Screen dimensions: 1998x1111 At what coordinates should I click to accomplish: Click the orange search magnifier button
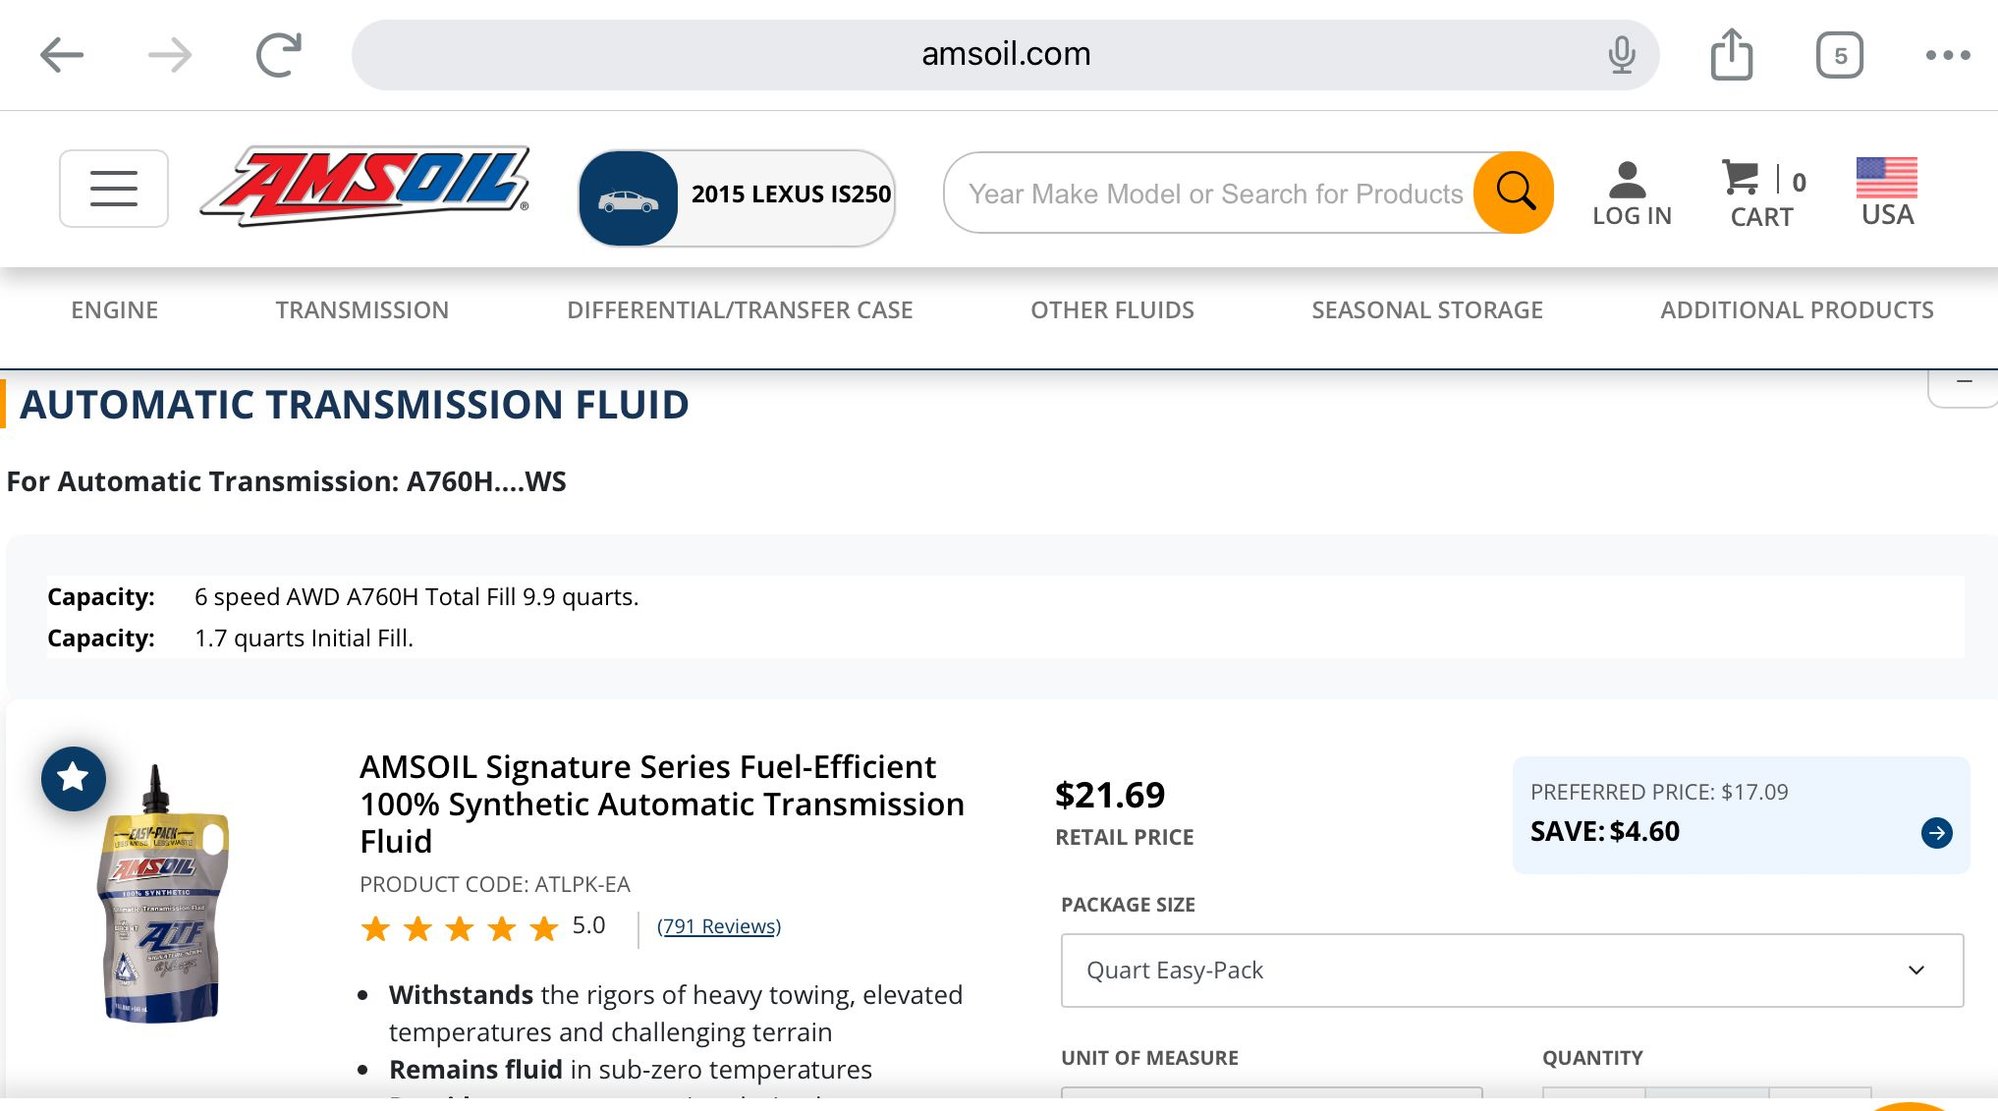(x=1514, y=192)
